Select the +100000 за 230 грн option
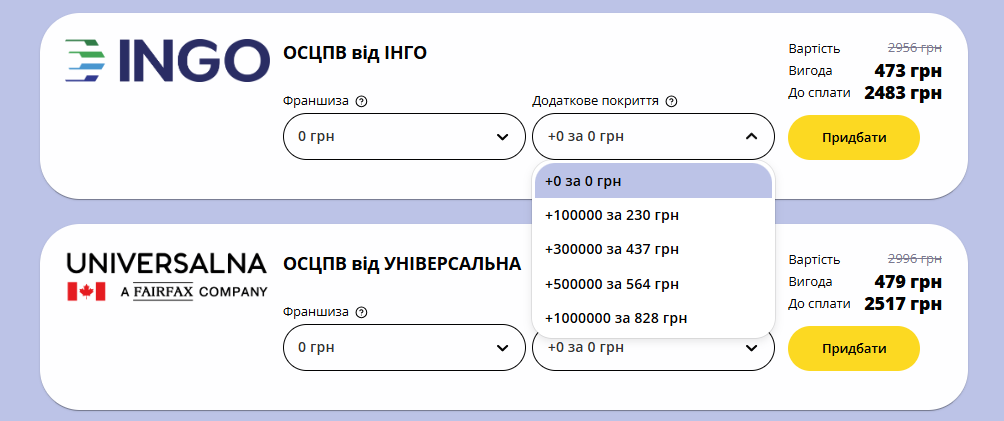 [653, 215]
